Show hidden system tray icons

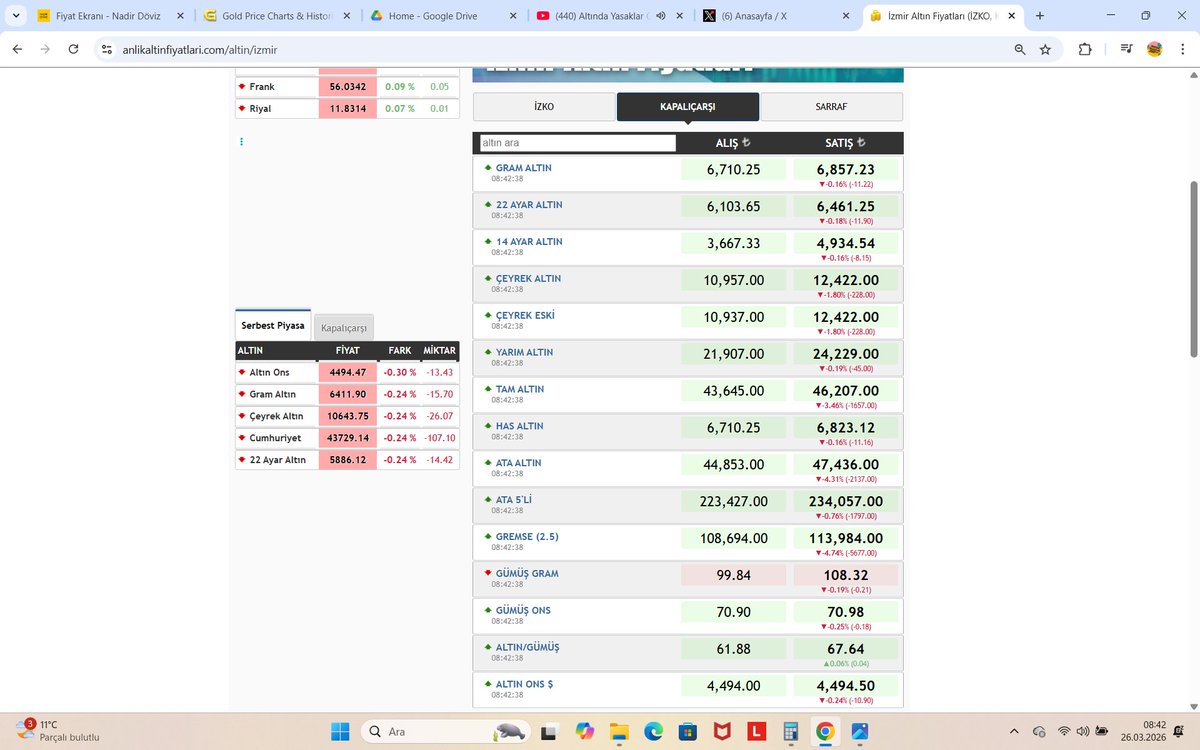click(x=1015, y=731)
